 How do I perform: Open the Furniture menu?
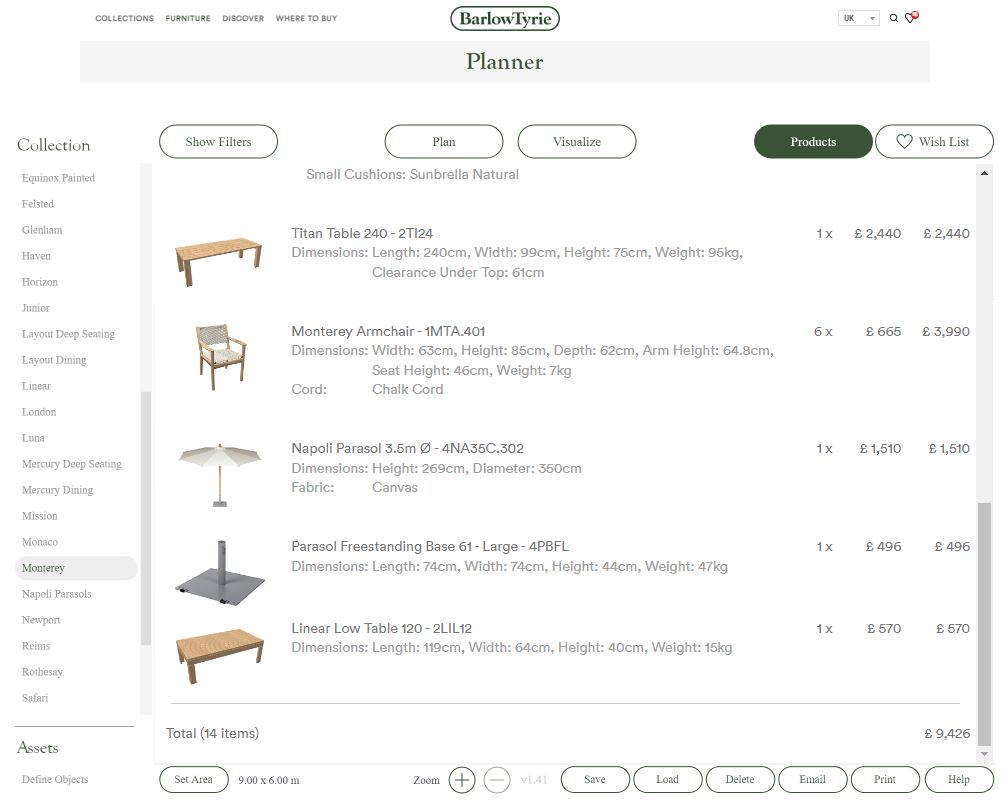(x=188, y=18)
